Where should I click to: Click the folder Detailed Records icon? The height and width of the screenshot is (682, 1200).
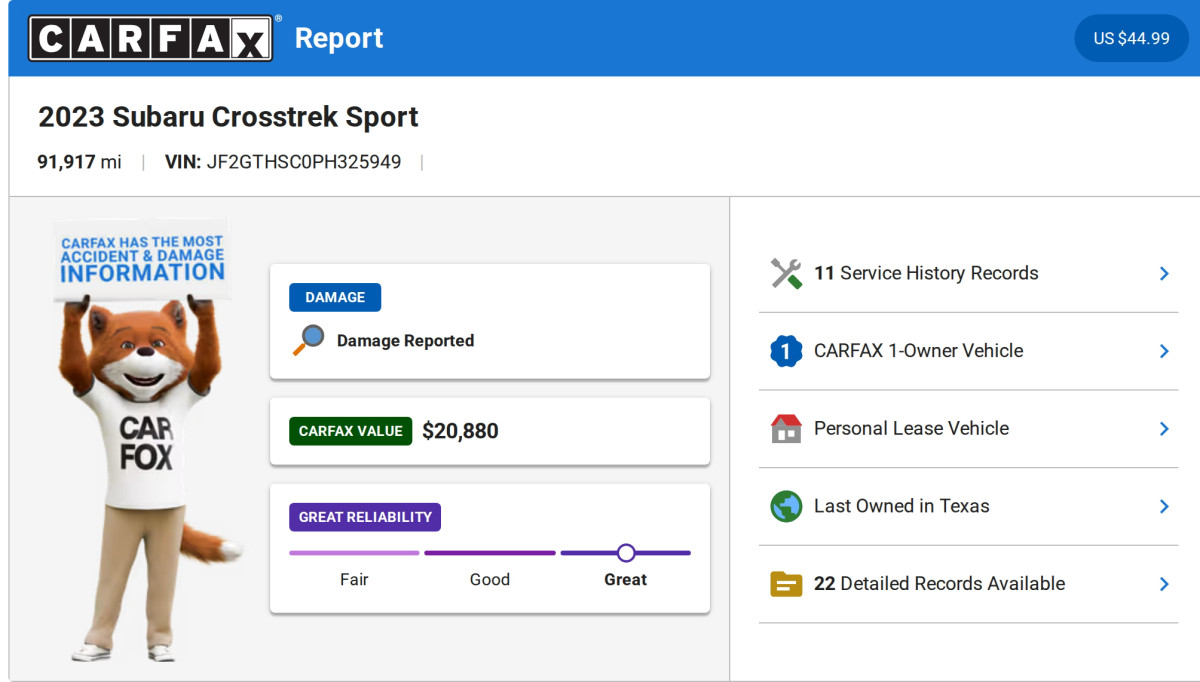[787, 584]
